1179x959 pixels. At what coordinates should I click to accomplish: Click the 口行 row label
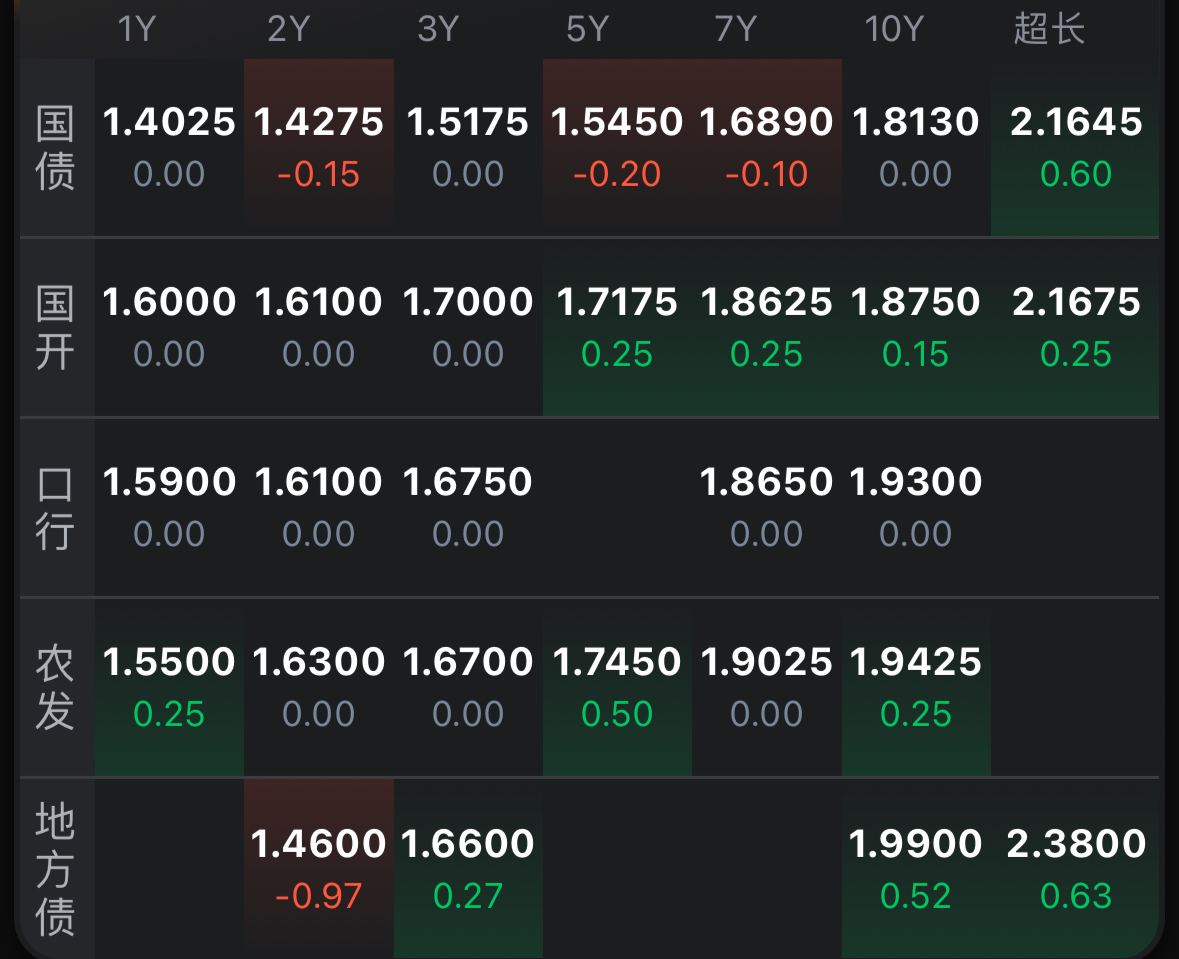point(55,508)
